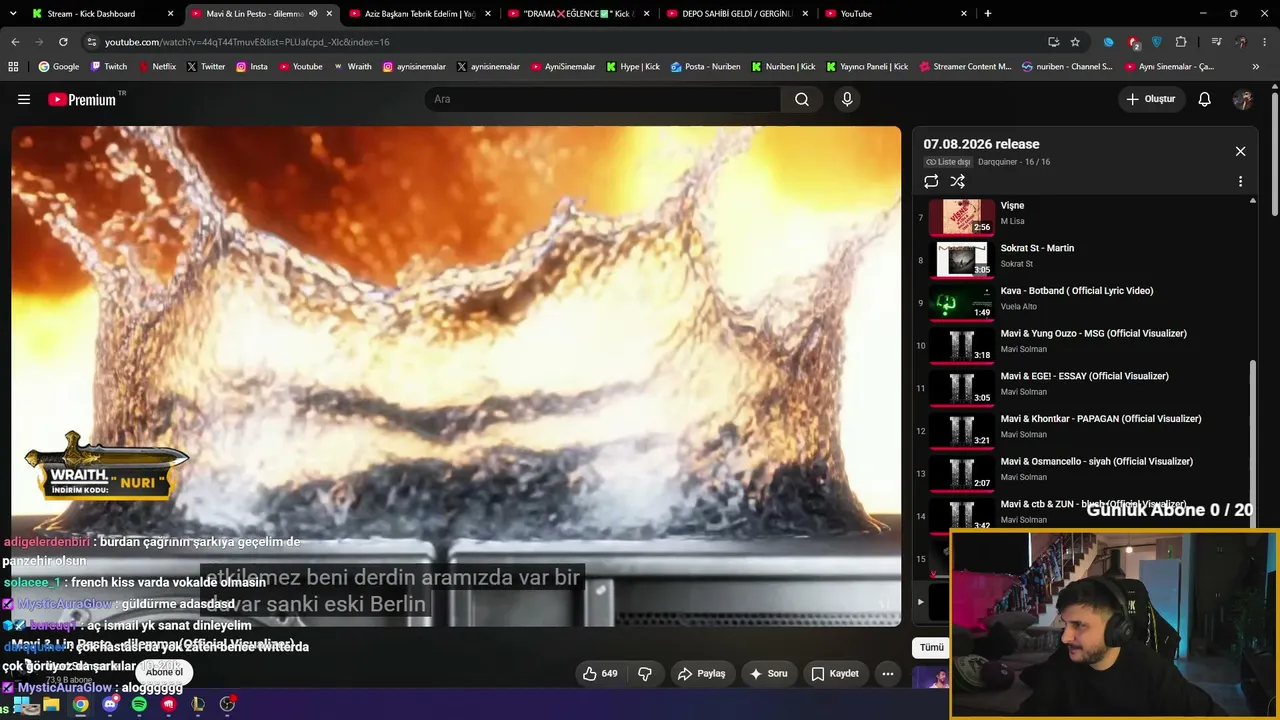Screen dimensions: 1280x720
Task: Open Darqquiner playlist owner link
Action: pos(995,162)
